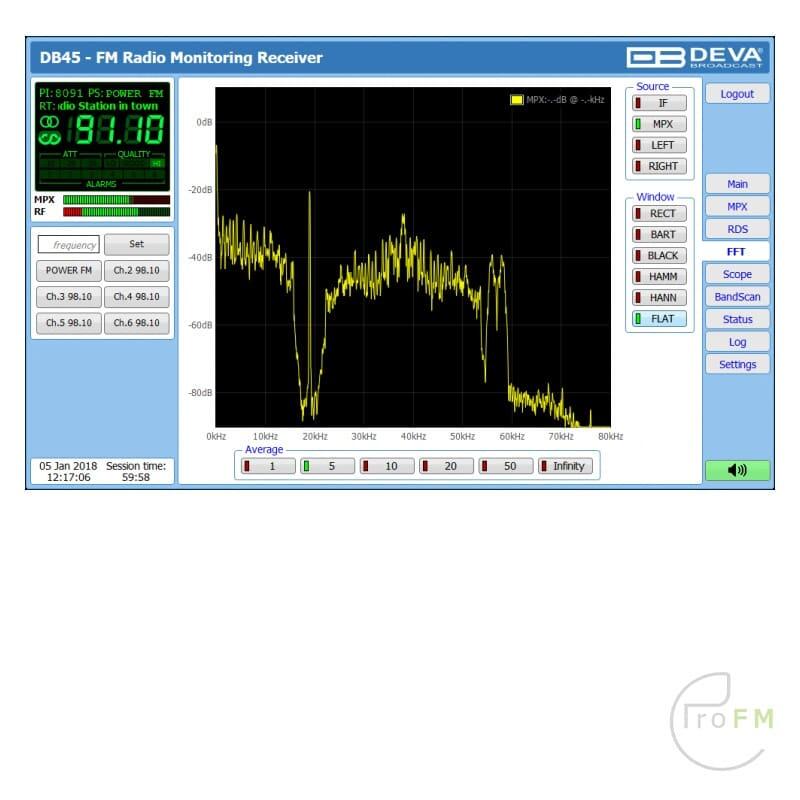Switch to the RDS tab
The width and height of the screenshot is (800, 800).
coord(737,229)
